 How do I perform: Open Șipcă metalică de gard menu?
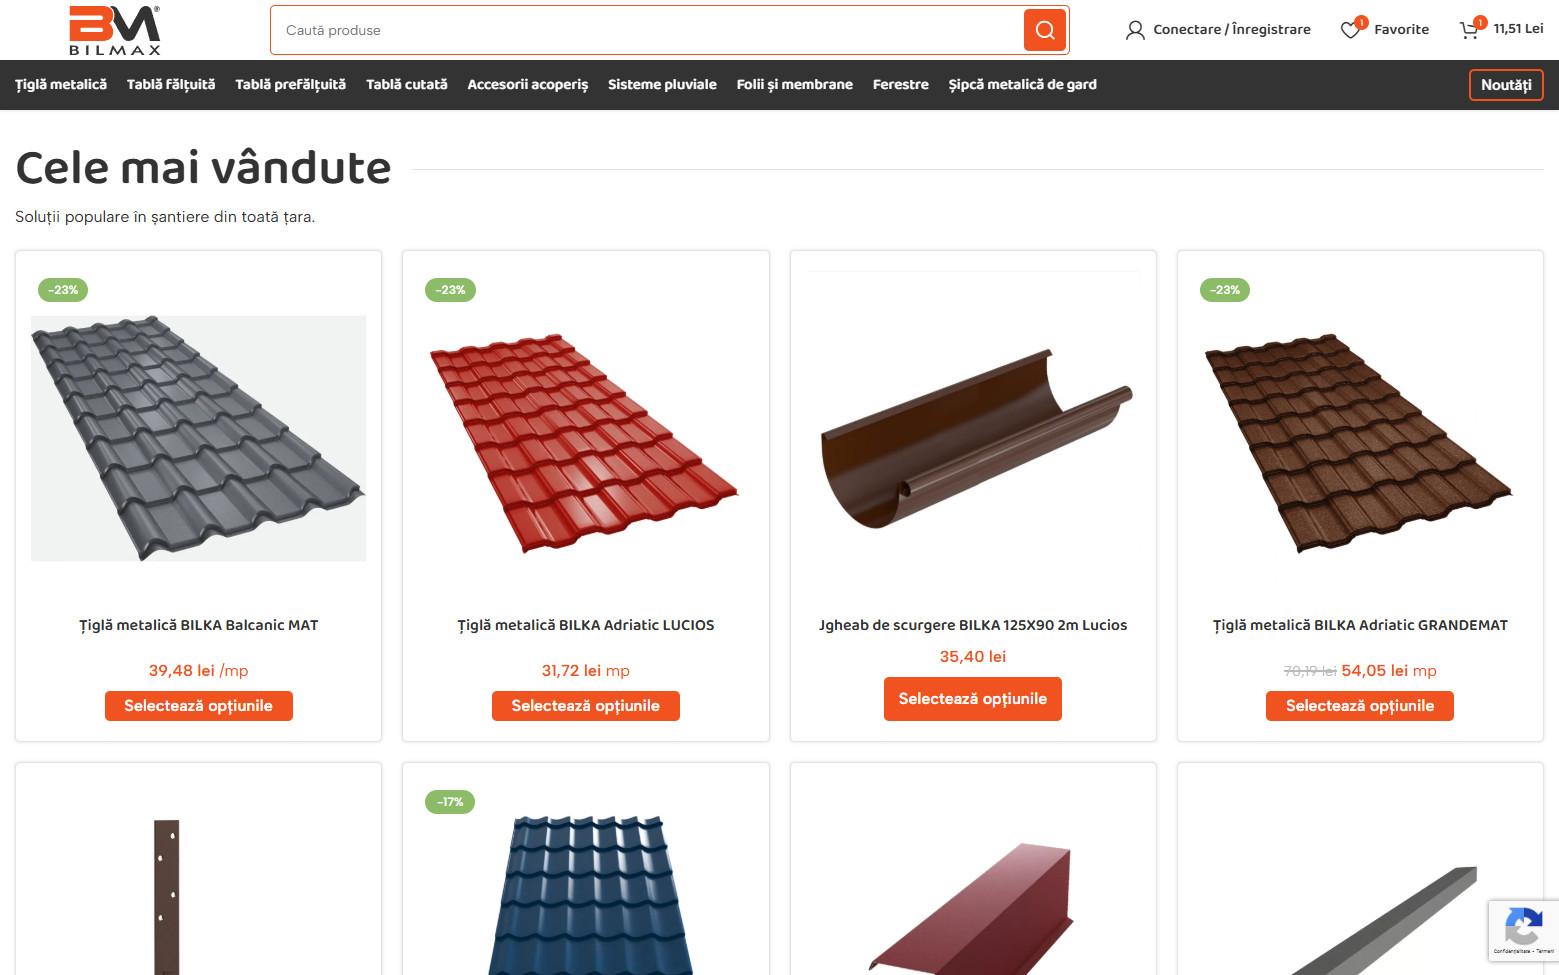pyautogui.click(x=1022, y=85)
